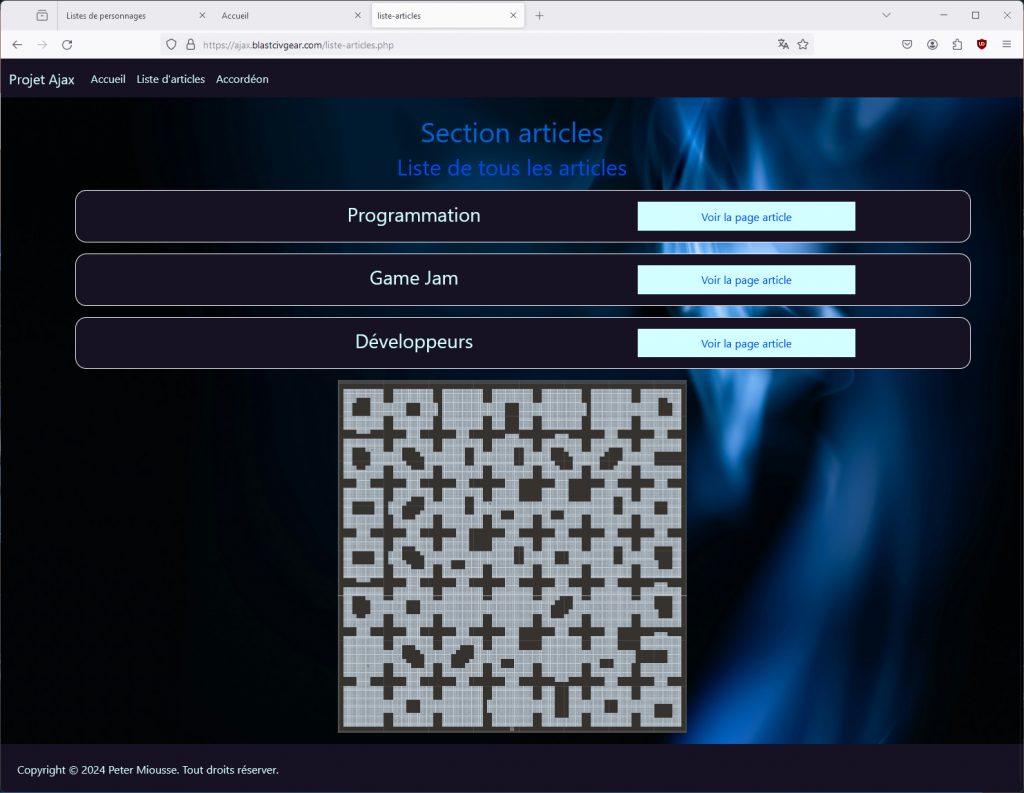Click the tile map grid image
Image resolution: width=1024 pixels, height=793 pixels.
[512, 556]
